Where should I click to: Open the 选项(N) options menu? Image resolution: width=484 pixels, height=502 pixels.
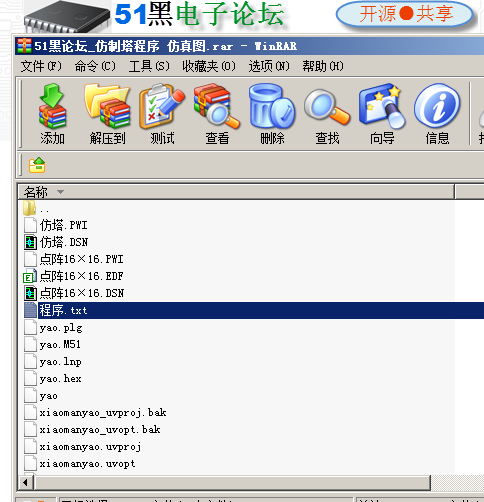[x=269, y=66]
